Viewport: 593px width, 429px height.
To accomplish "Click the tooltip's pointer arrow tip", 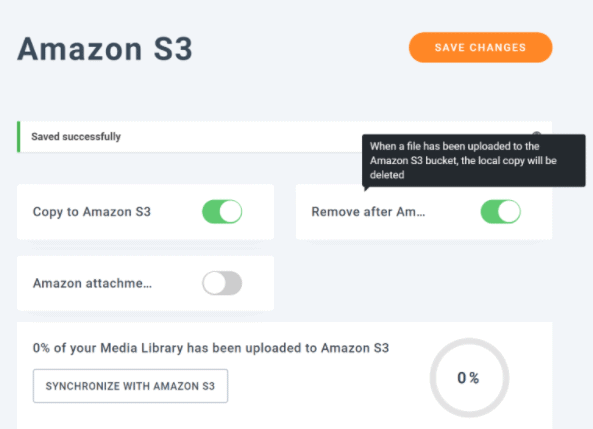I will point(365,190).
